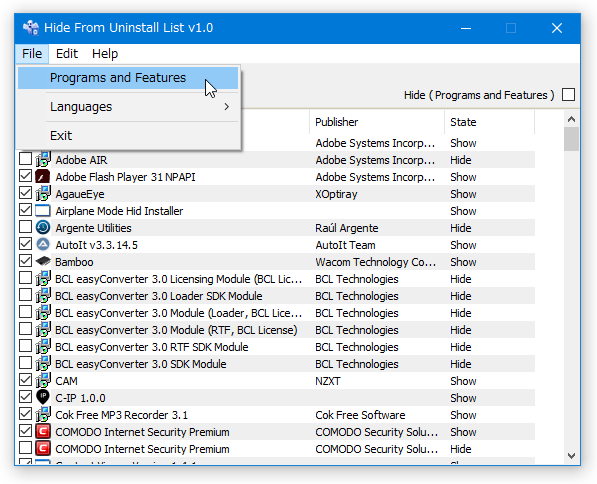Sort by the State column header
Image resolution: width=597 pixels, height=484 pixels.
click(x=489, y=122)
